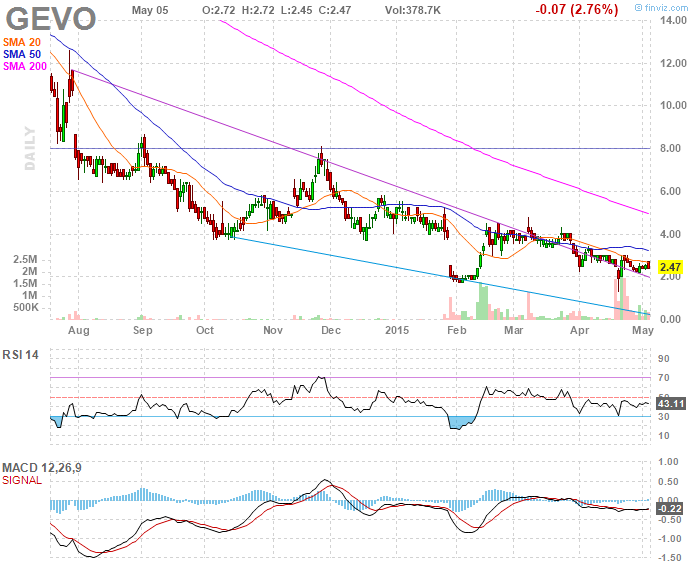Click the Feb month axis label

click(457, 330)
